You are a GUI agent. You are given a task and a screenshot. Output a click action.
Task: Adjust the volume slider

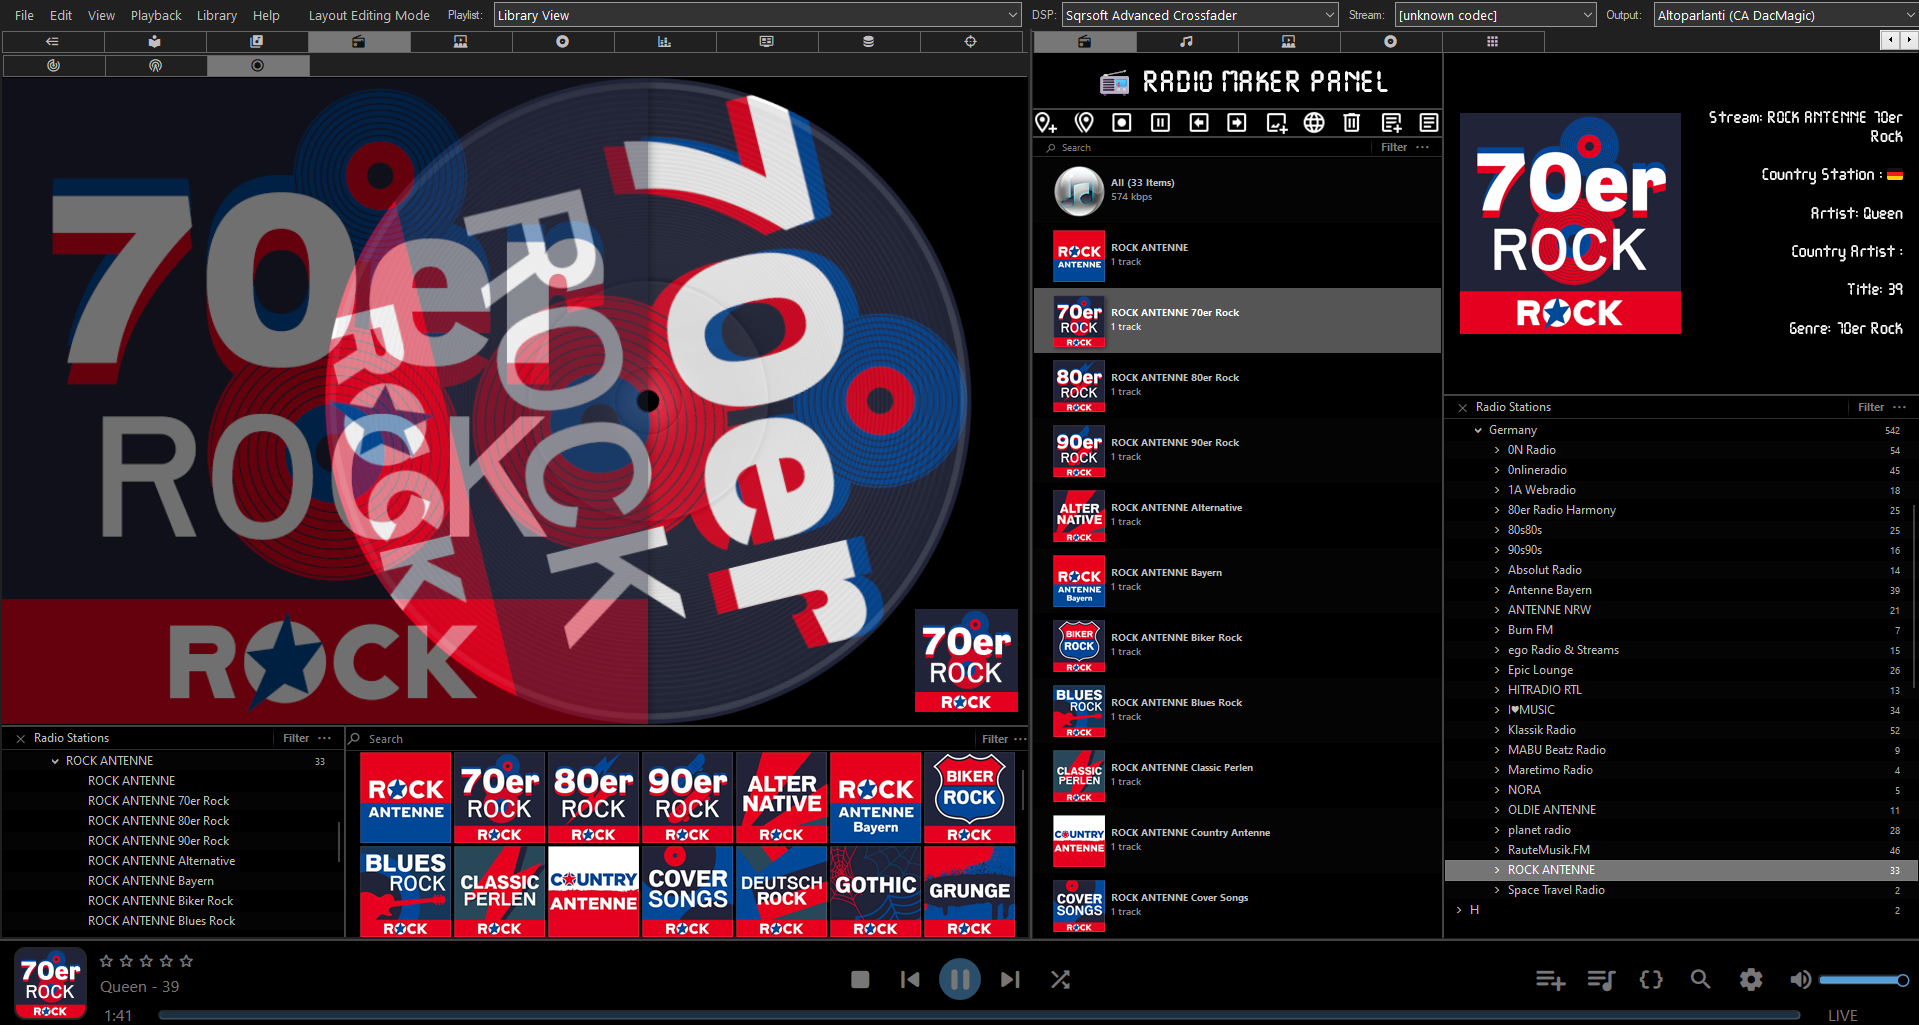click(x=1863, y=980)
